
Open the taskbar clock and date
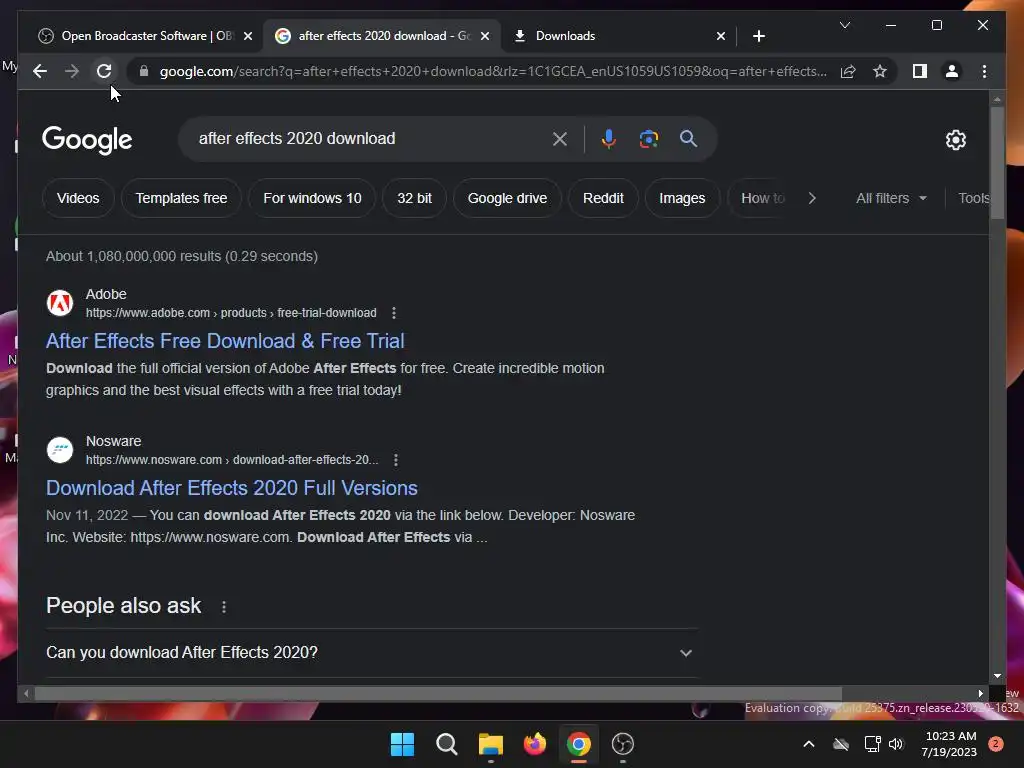[x=949, y=744]
